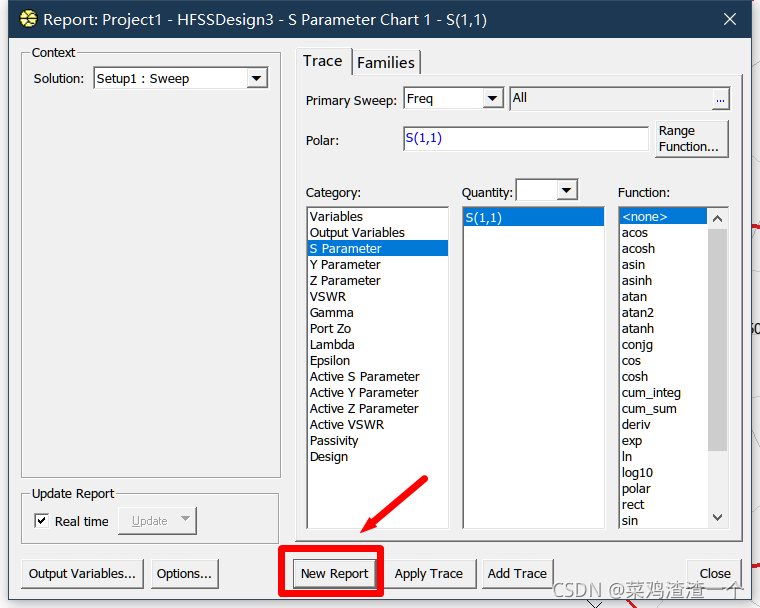Viewport: 760px width, 608px height.
Task: Expand the Update button dropdown arrow
Action: click(185, 519)
